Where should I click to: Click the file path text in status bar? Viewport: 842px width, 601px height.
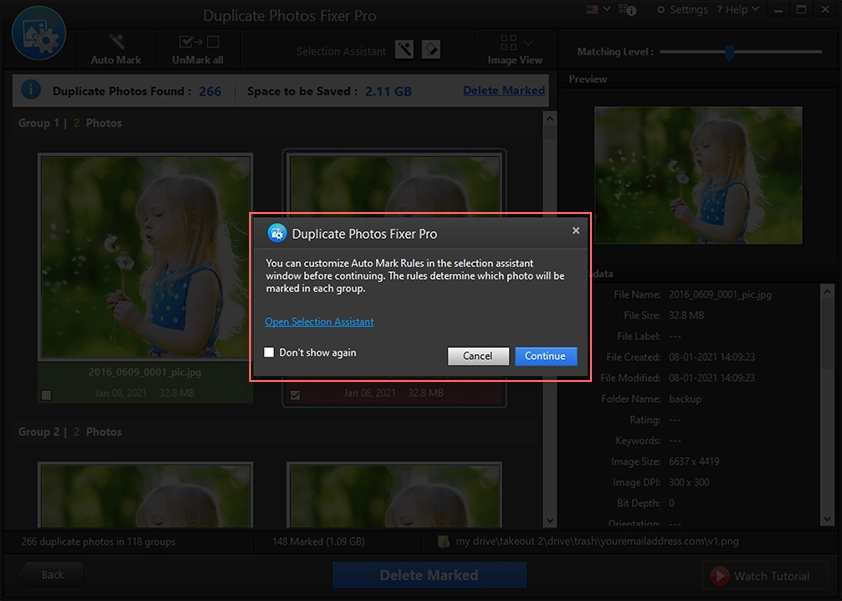(x=597, y=541)
